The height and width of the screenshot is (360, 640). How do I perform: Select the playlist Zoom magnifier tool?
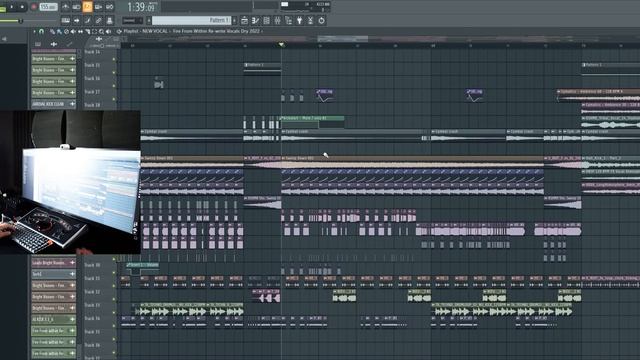click(101, 31)
